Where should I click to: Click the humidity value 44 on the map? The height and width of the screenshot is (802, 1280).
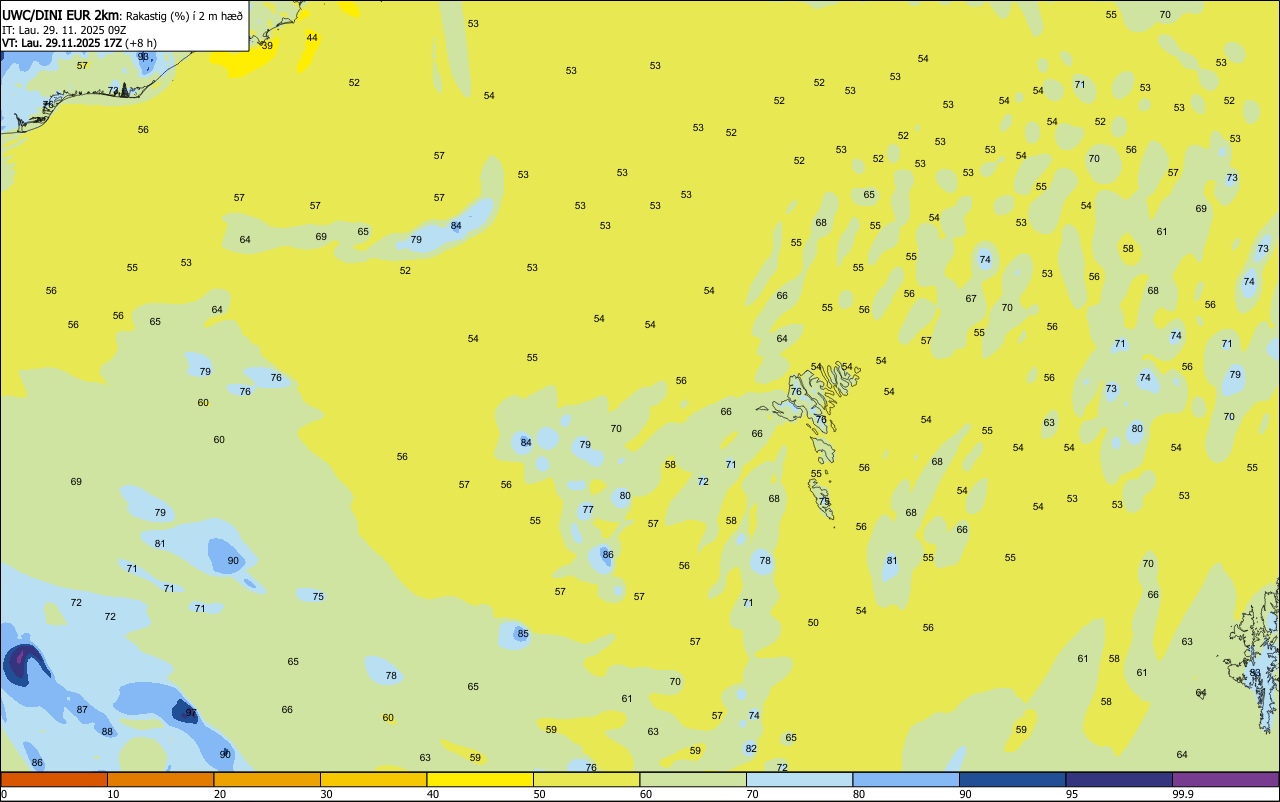(x=312, y=38)
